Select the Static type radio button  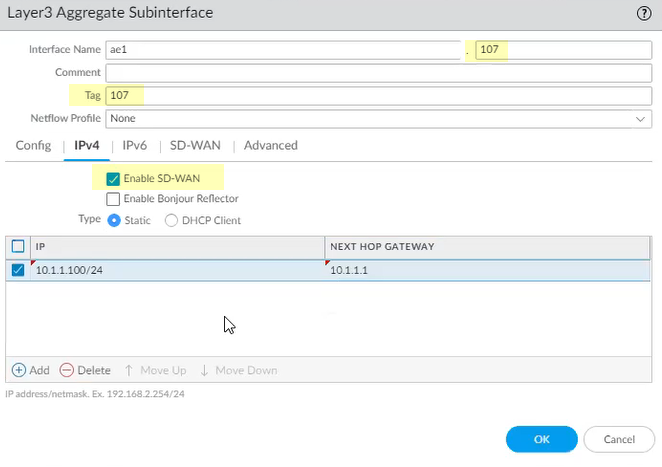coord(114,220)
